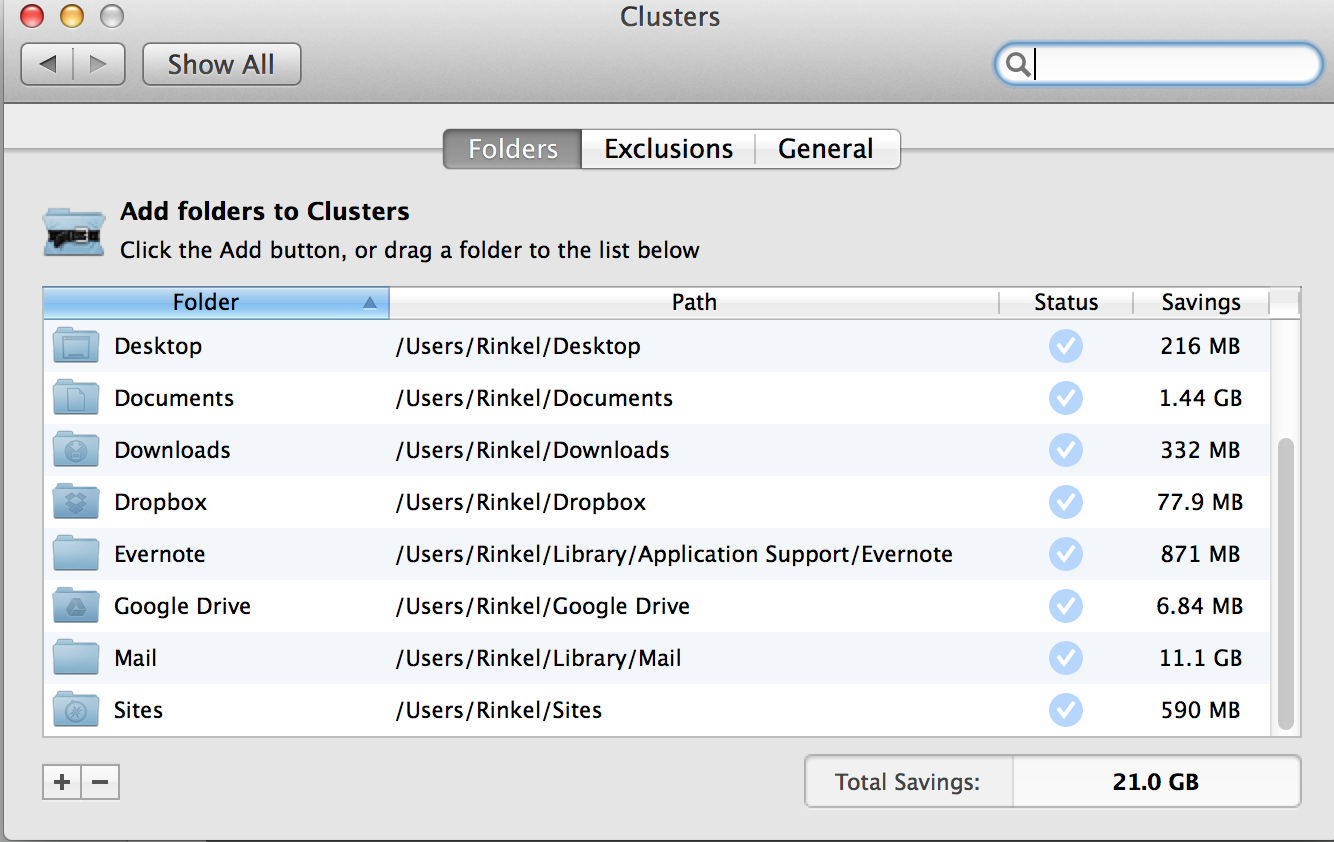Image resolution: width=1334 pixels, height=842 pixels.
Task: Toggle the Mail status checkmark
Action: [1065, 658]
